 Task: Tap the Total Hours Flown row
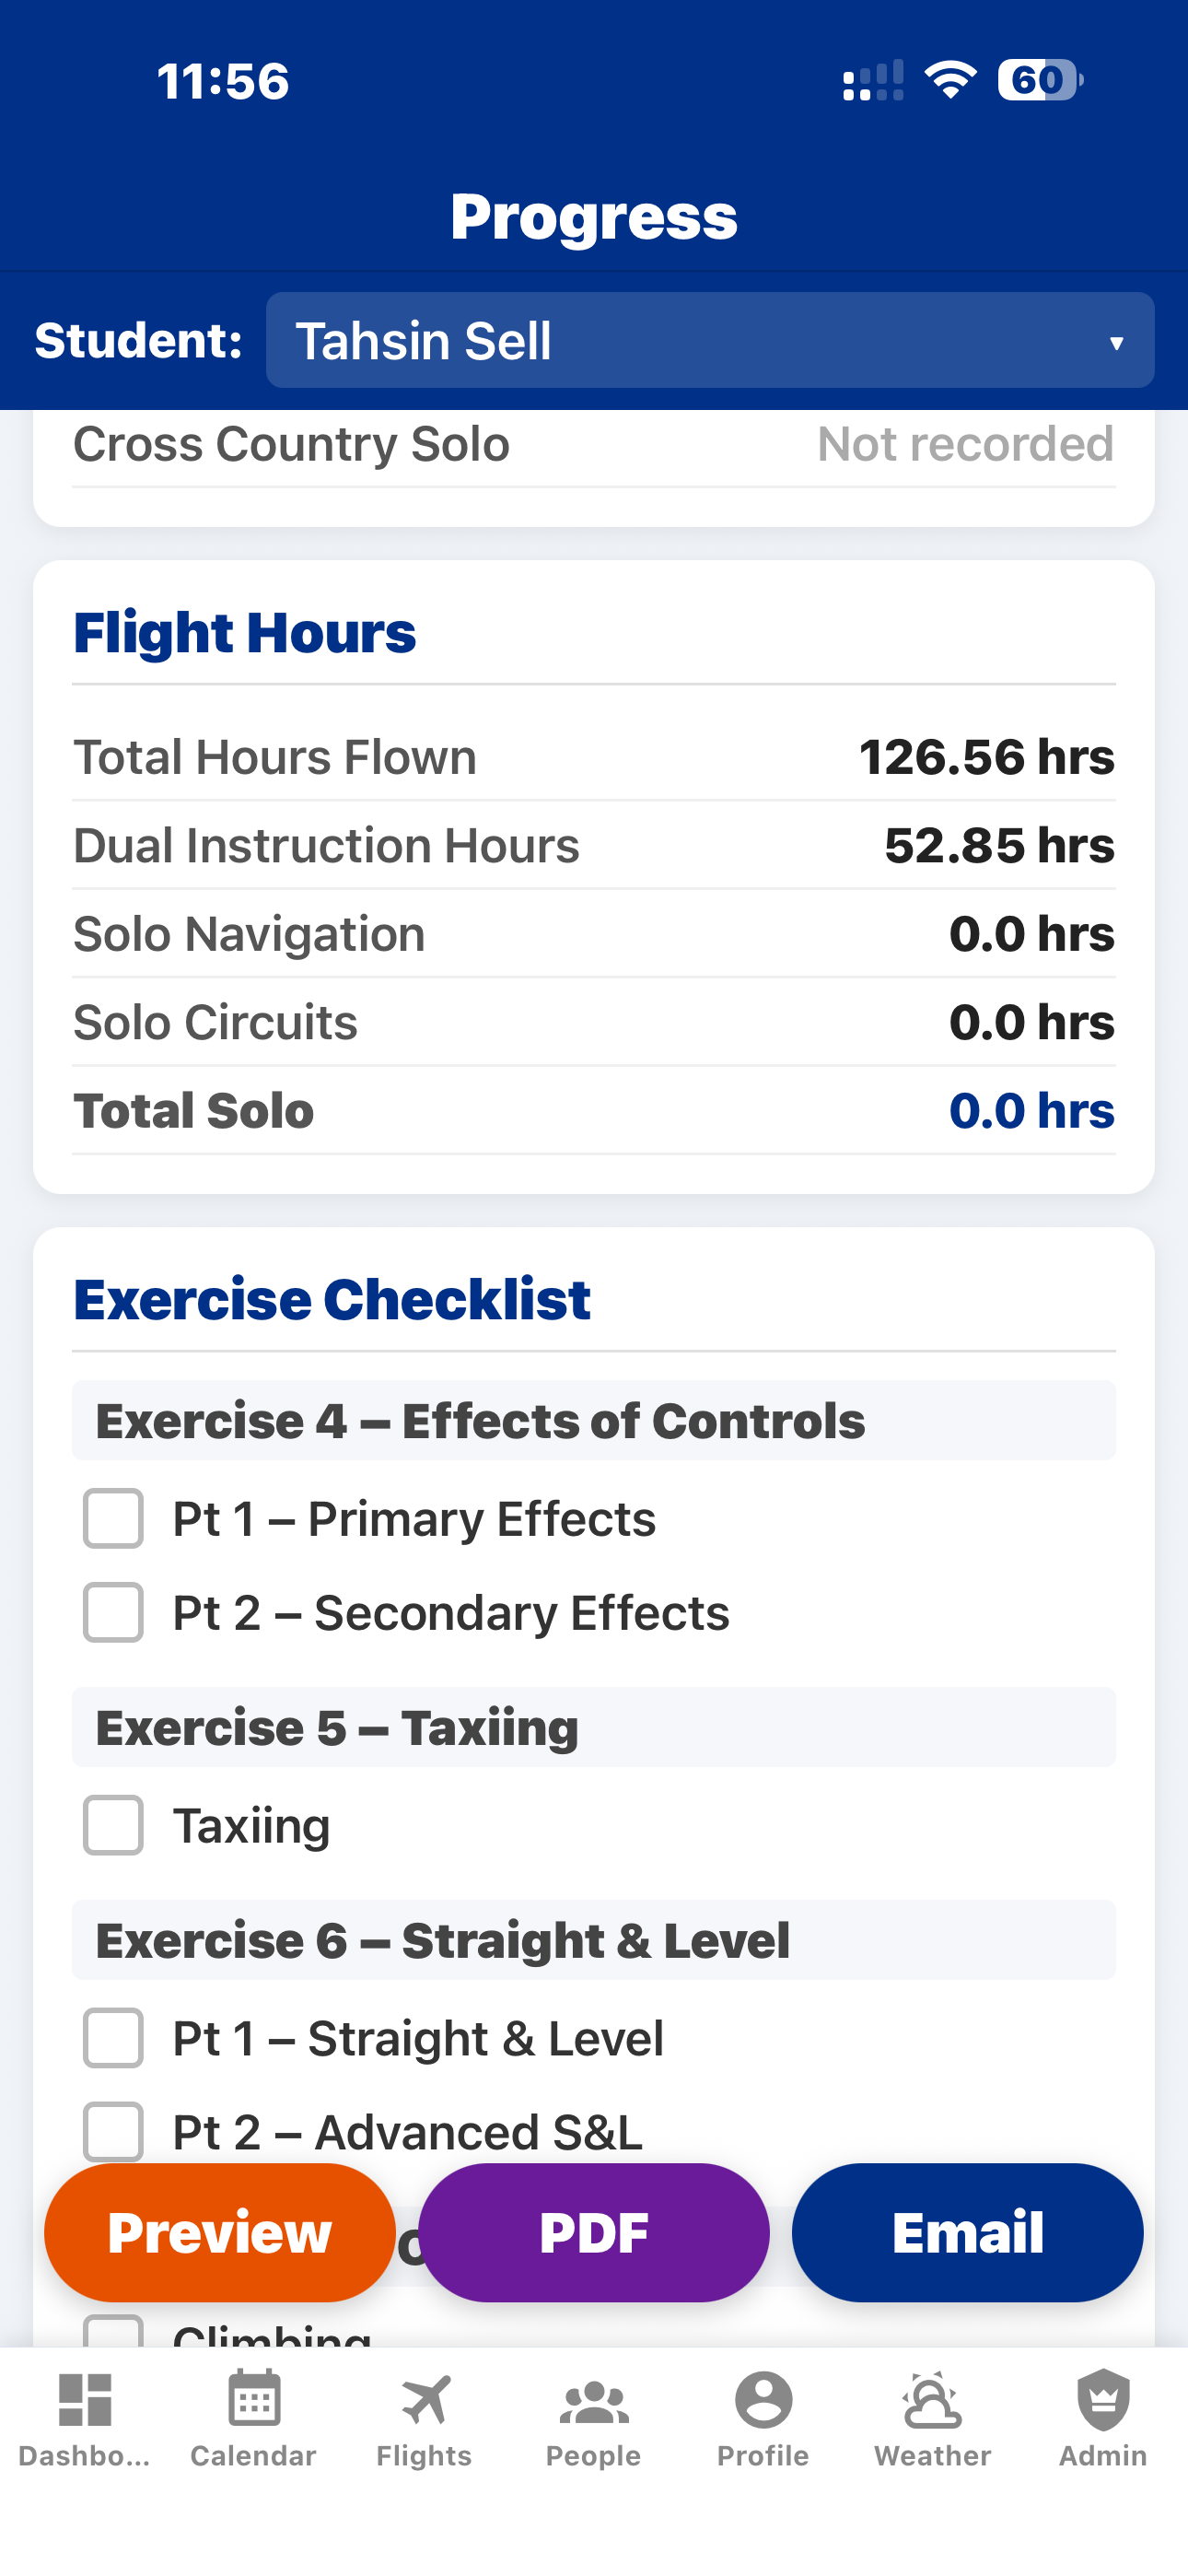coord(594,757)
